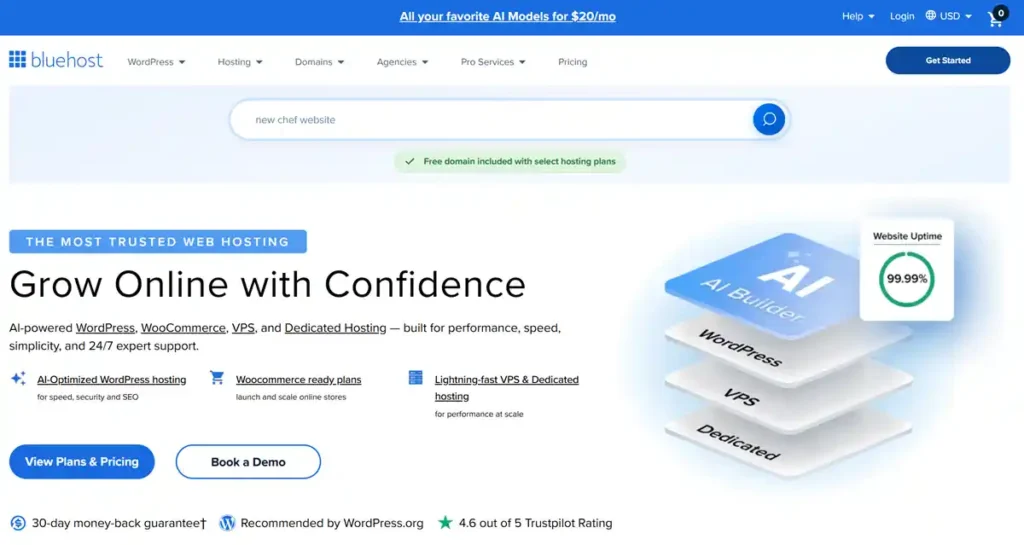Click the server icon beside VPS hosting
Image resolution: width=1024 pixels, height=545 pixels.
[x=415, y=378]
